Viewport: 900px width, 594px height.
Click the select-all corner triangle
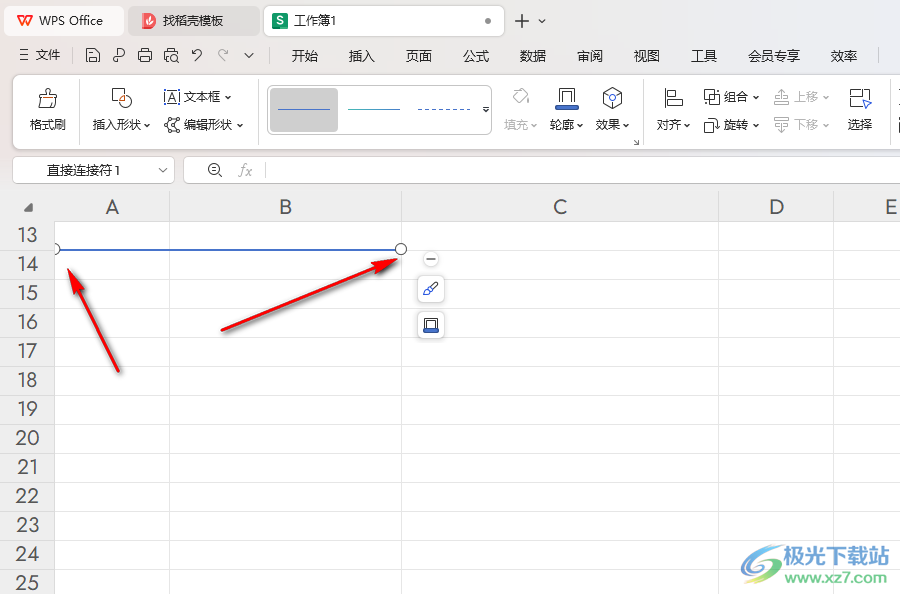pyautogui.click(x=29, y=207)
